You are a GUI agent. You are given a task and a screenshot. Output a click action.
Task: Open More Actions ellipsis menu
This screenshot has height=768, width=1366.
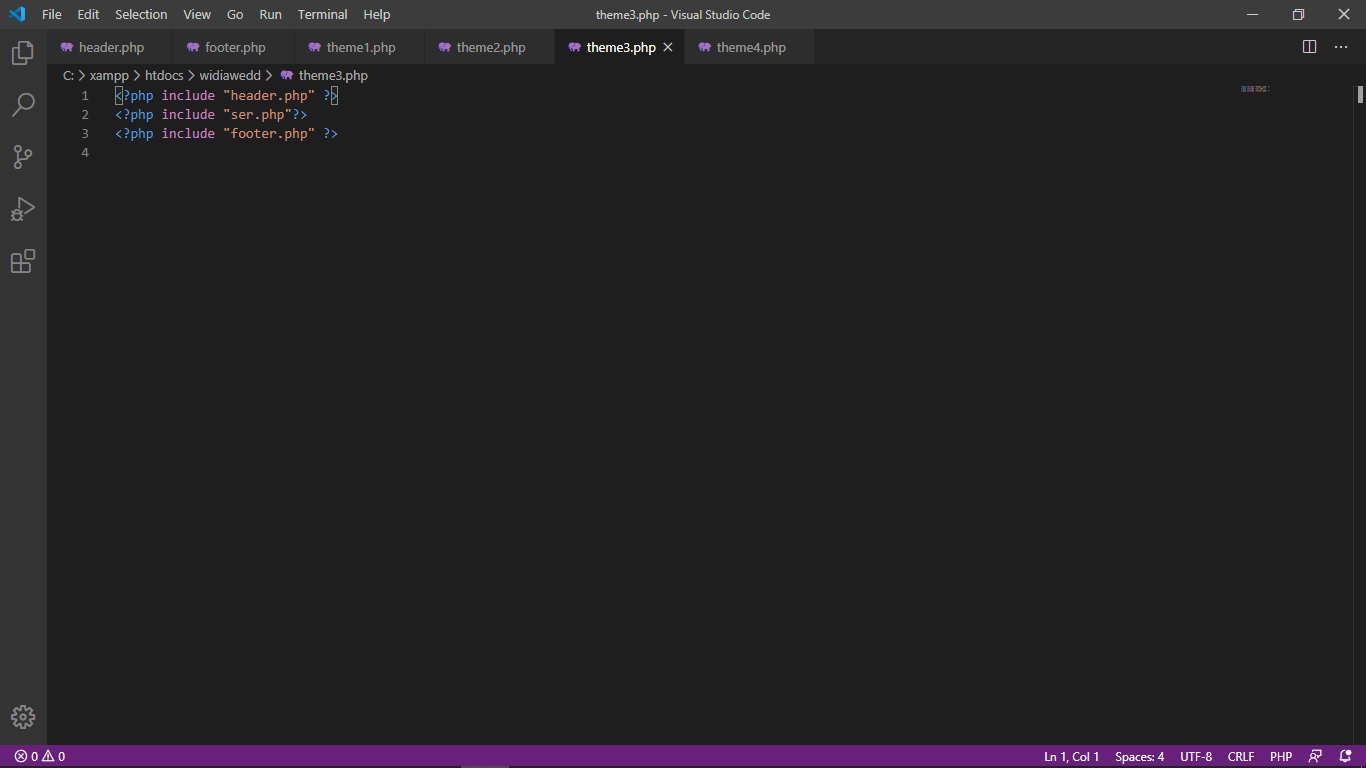1341,47
